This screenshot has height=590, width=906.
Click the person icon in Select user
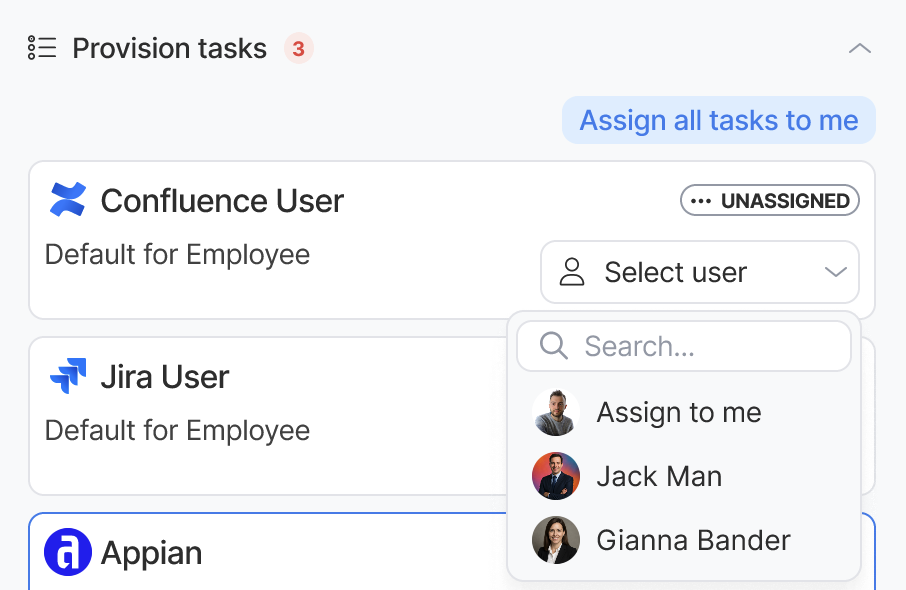pos(572,272)
